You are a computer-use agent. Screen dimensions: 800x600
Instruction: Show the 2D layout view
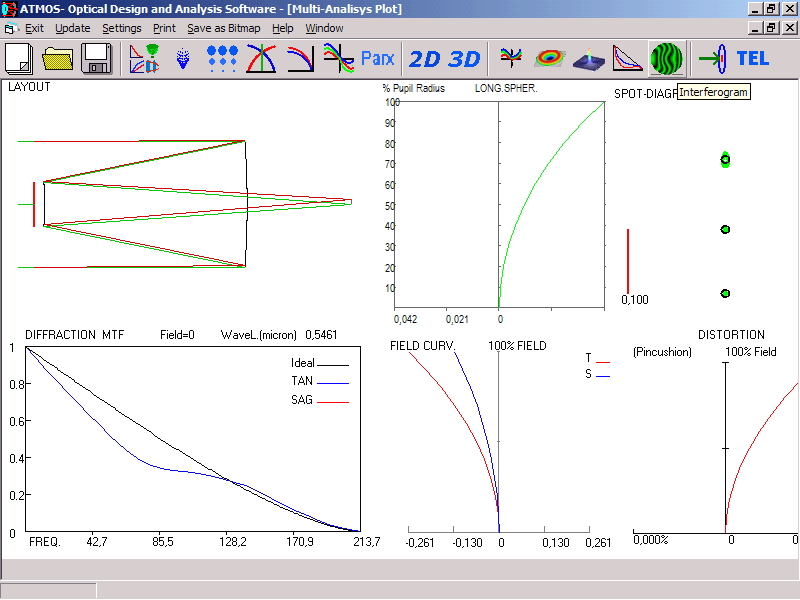pyautogui.click(x=424, y=58)
